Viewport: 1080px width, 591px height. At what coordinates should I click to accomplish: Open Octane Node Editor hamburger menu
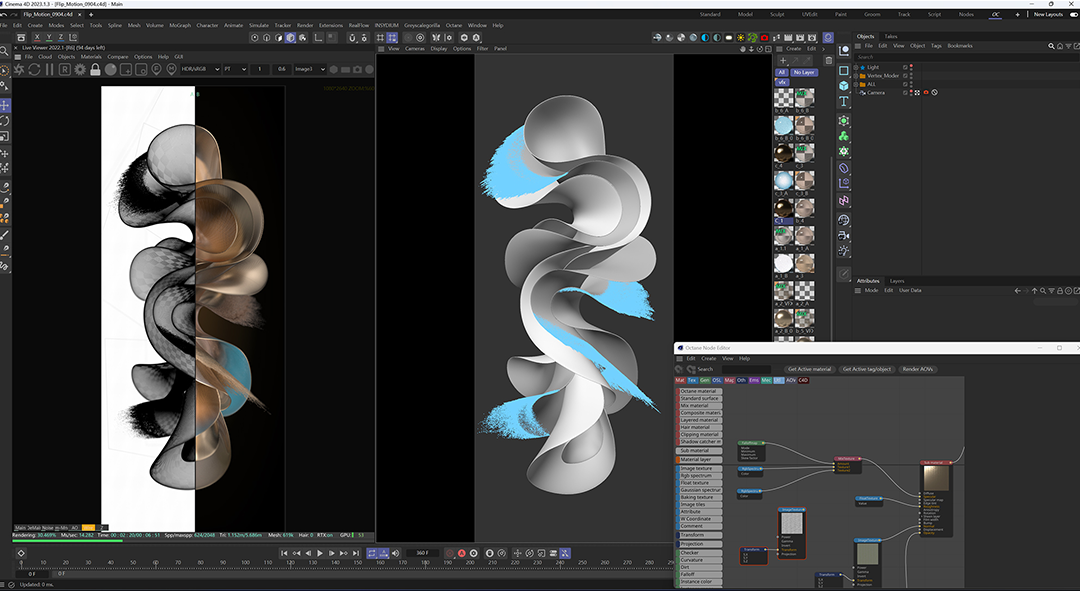point(680,359)
